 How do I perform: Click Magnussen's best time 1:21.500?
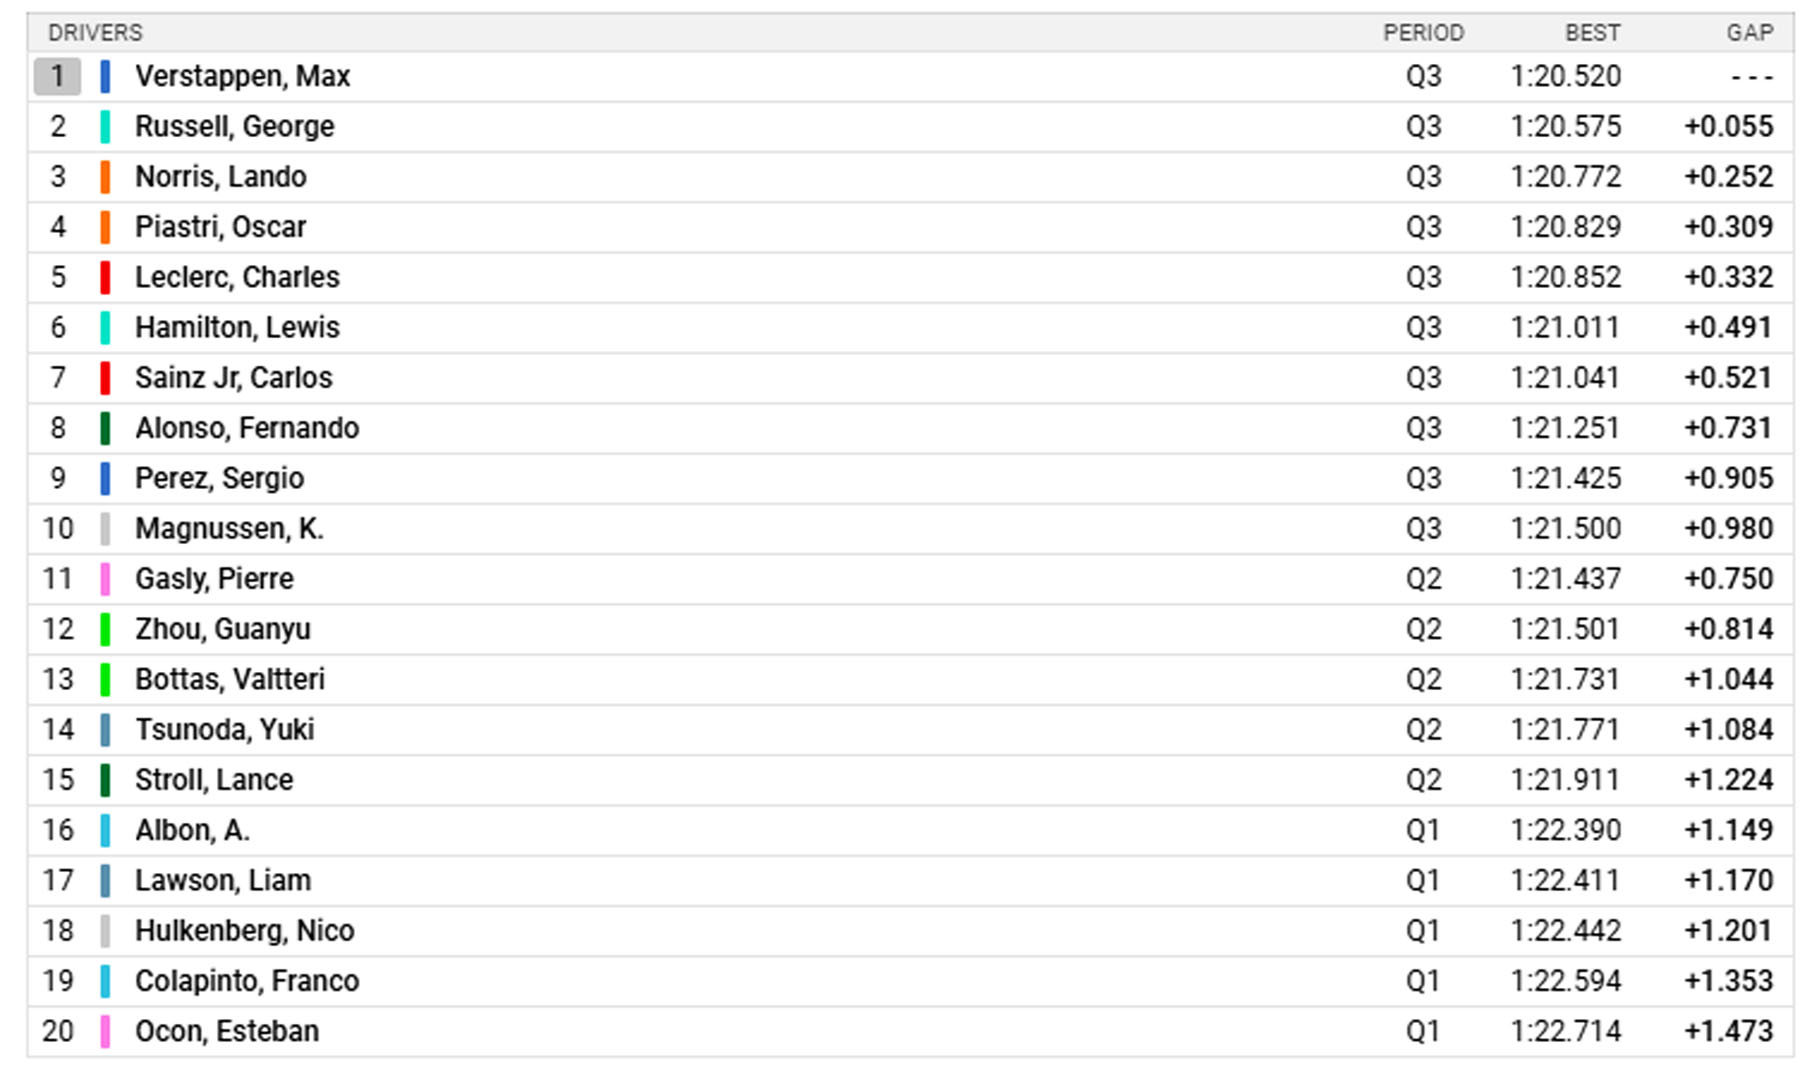point(1565,529)
